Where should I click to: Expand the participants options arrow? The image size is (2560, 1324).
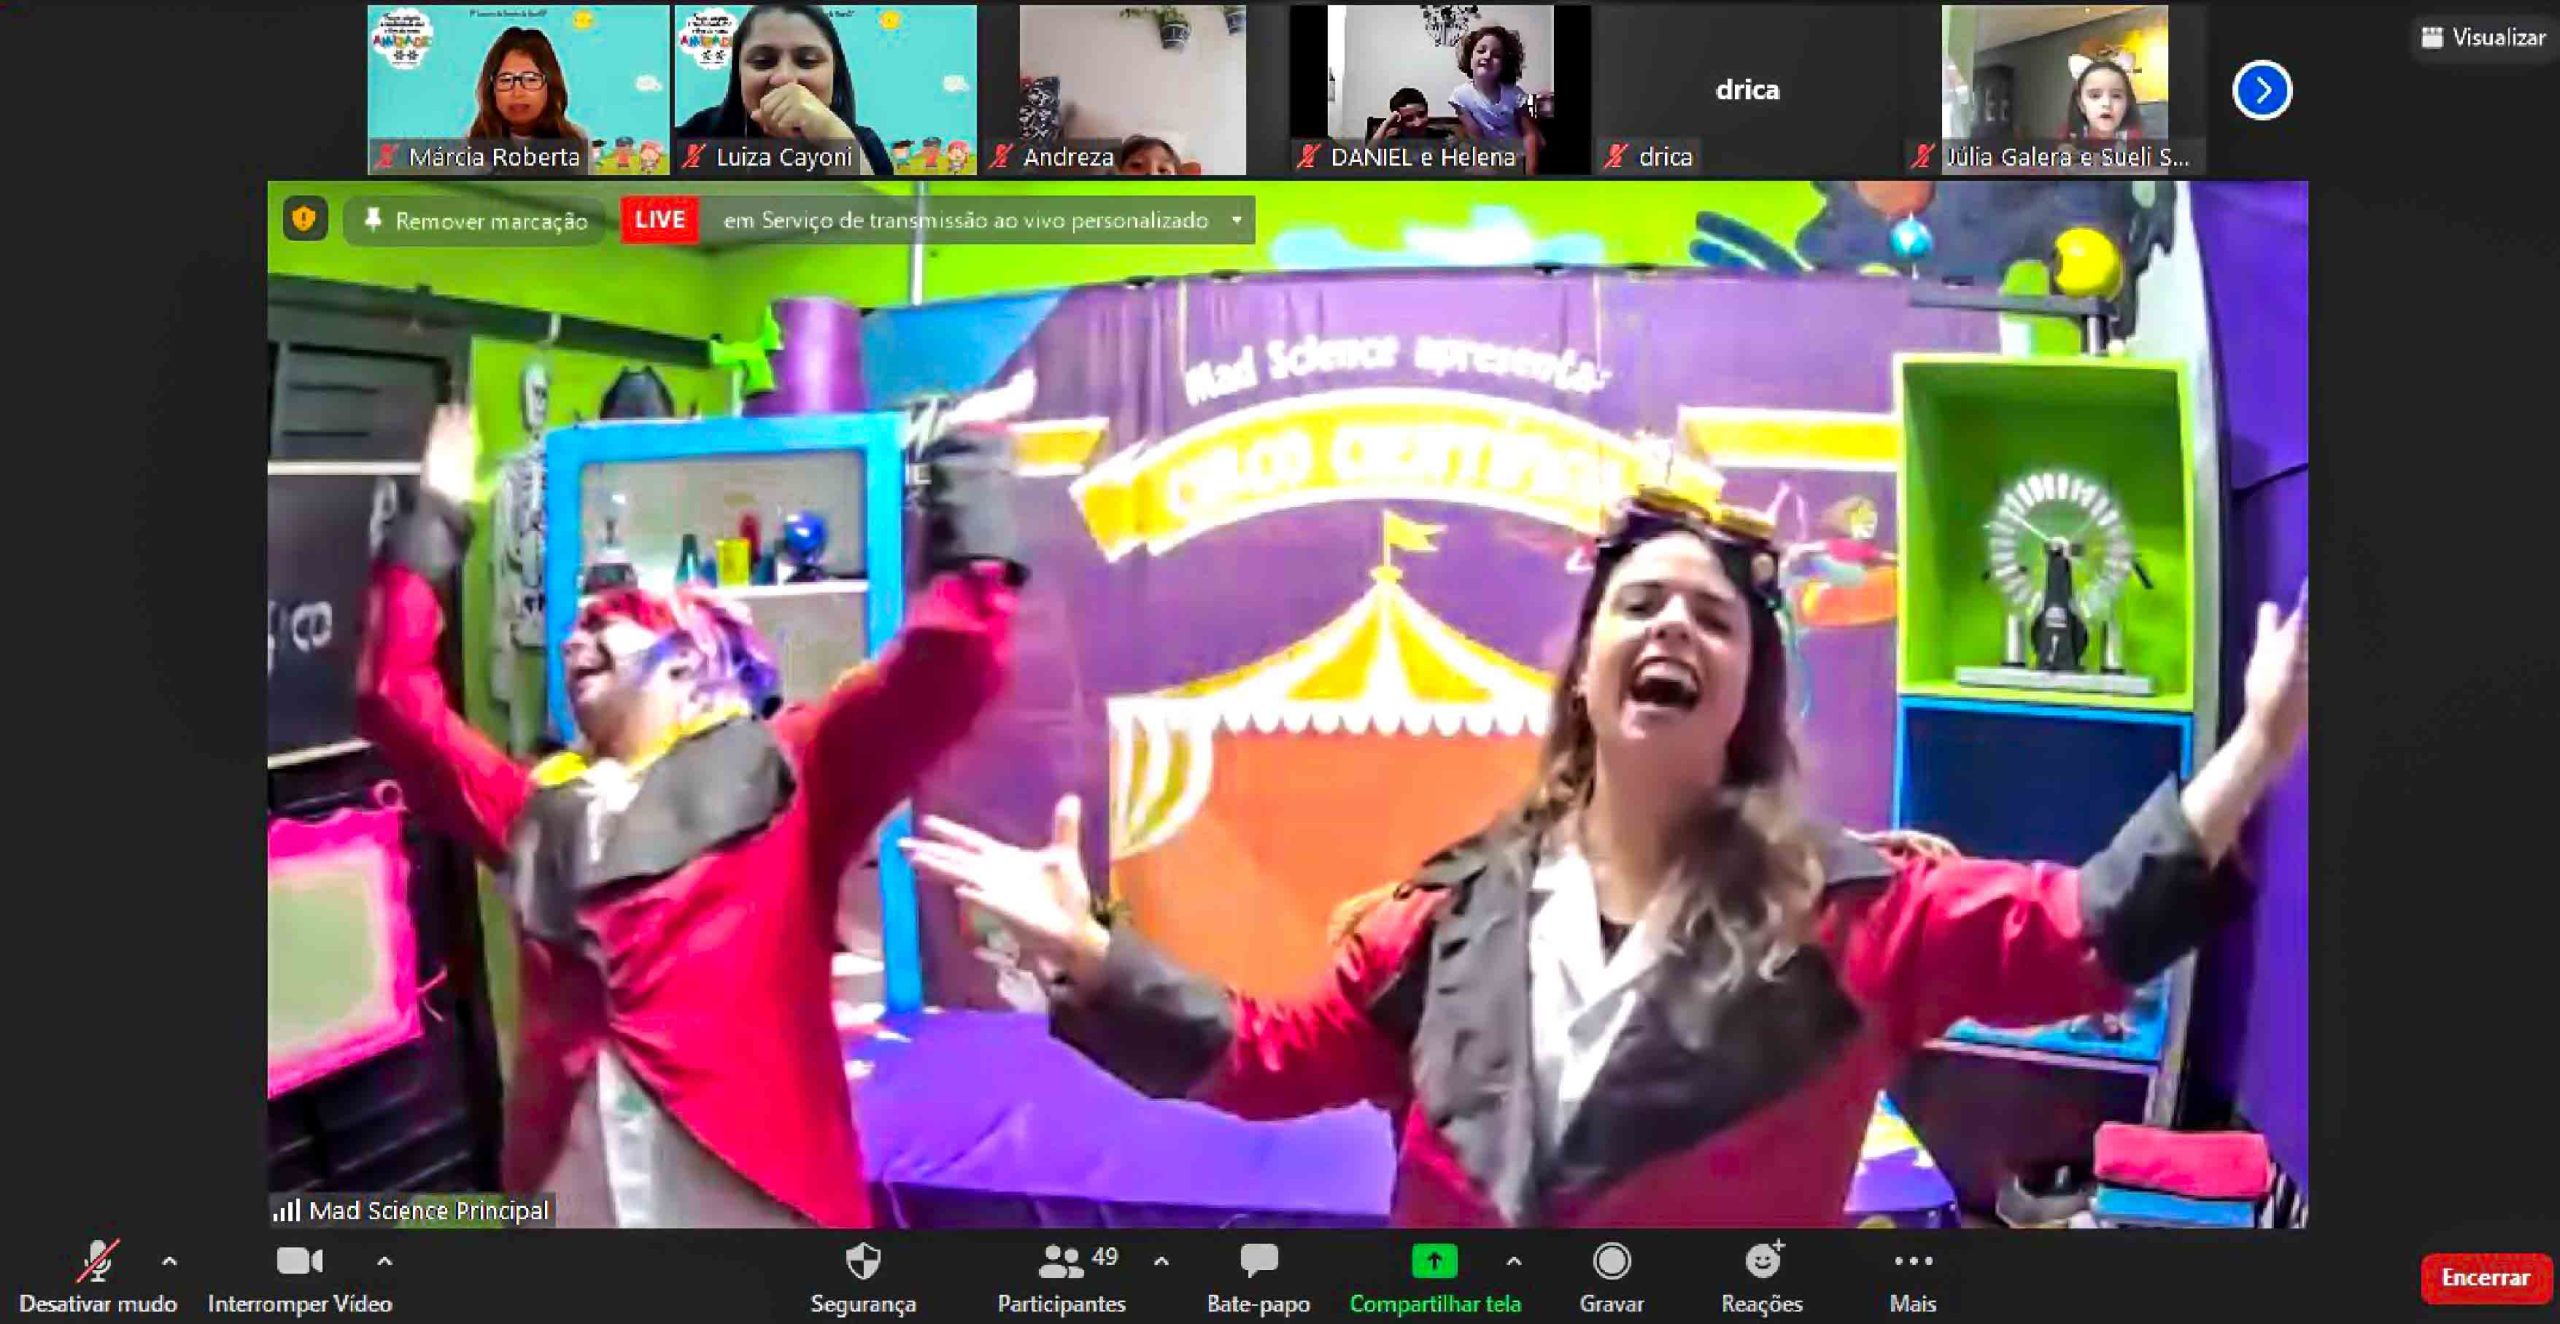(1161, 1262)
